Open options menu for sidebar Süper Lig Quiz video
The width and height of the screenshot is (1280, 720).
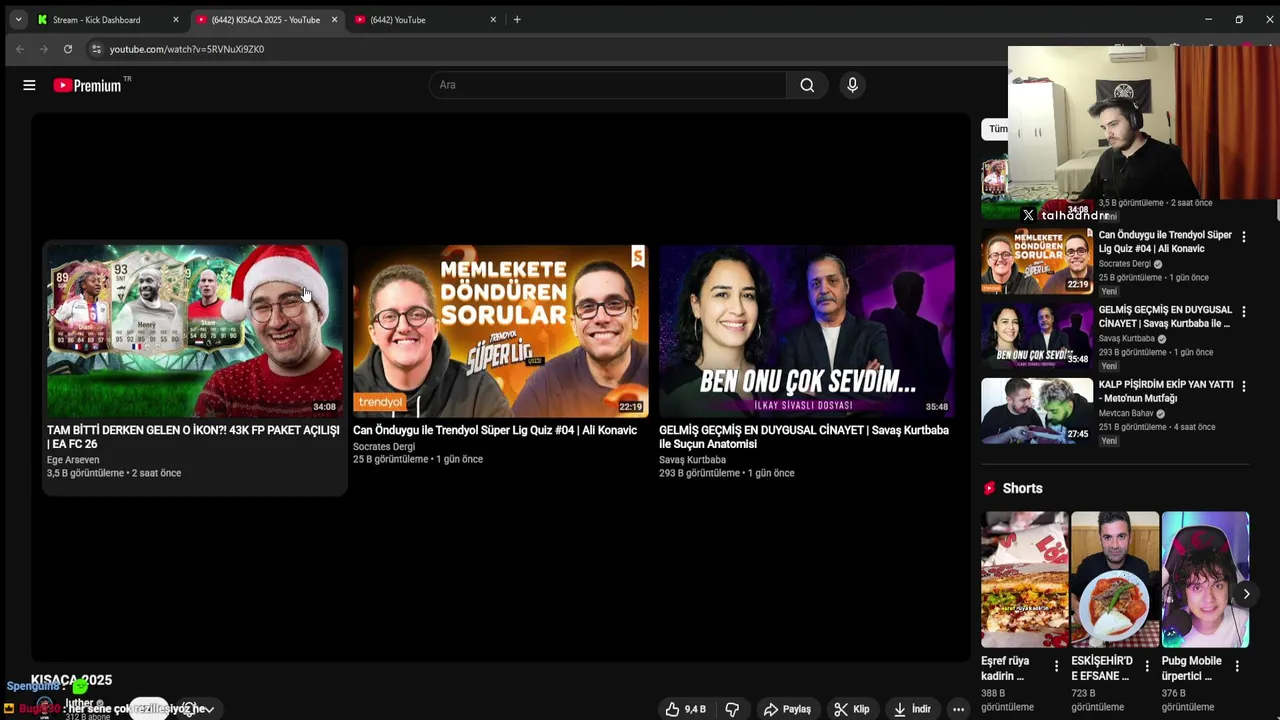(1244, 237)
